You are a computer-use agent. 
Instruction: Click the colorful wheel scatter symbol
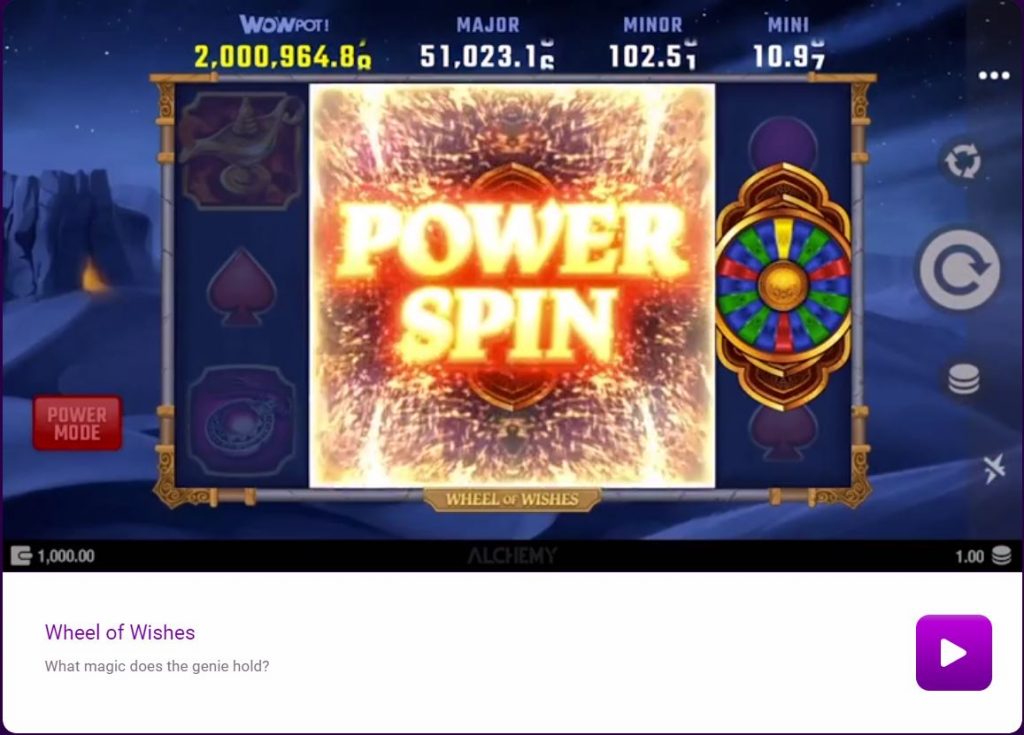(x=784, y=286)
